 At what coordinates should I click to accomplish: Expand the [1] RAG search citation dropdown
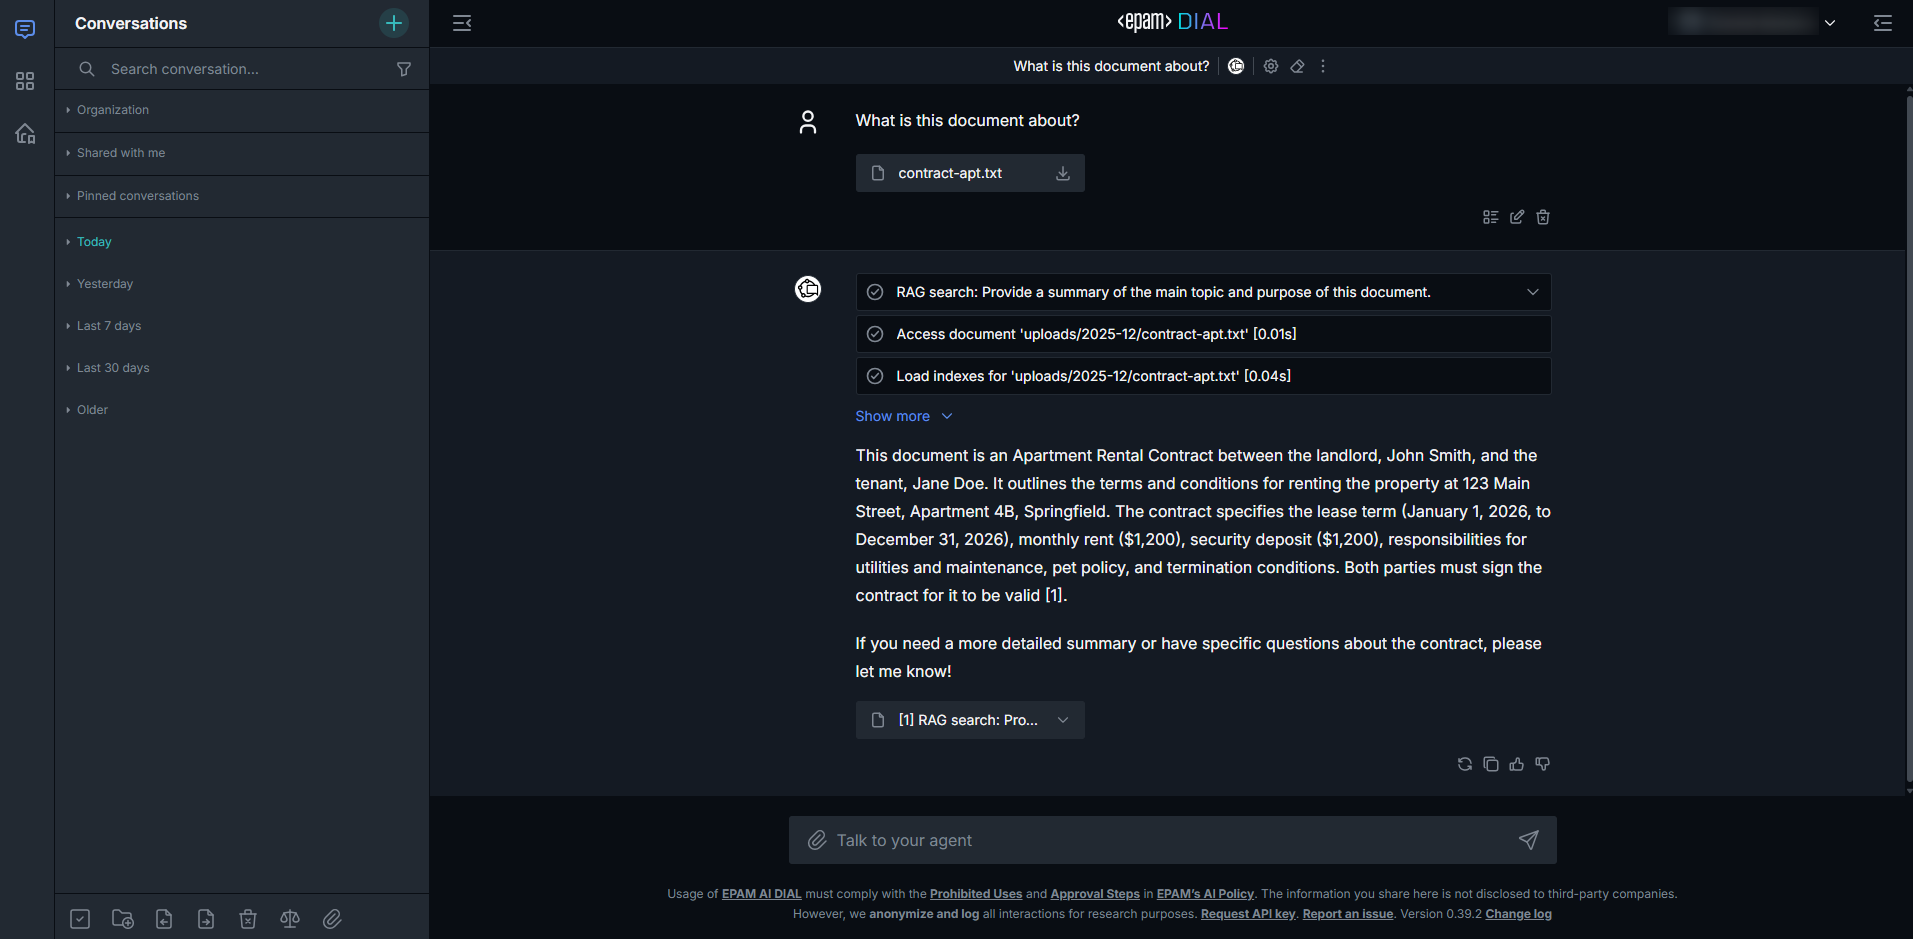click(x=1062, y=720)
